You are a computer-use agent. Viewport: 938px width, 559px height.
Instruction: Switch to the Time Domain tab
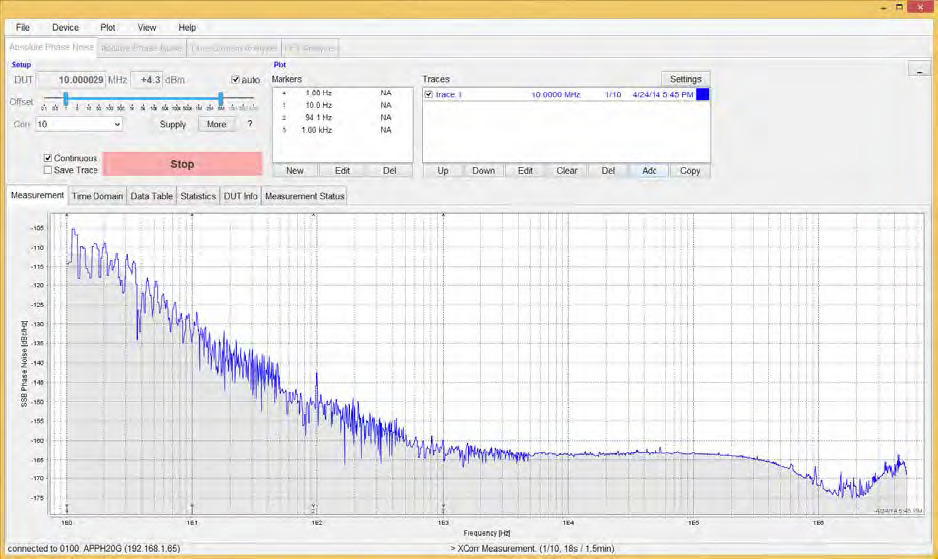pyautogui.click(x=97, y=196)
